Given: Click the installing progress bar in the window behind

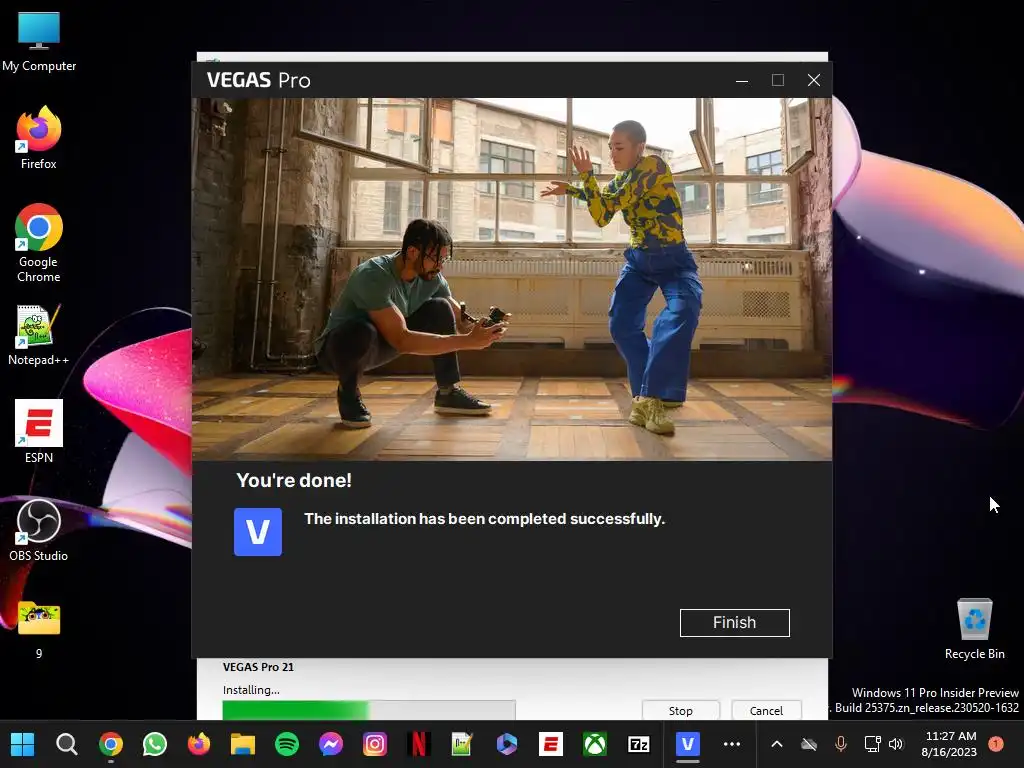Looking at the screenshot, I should coord(369,710).
